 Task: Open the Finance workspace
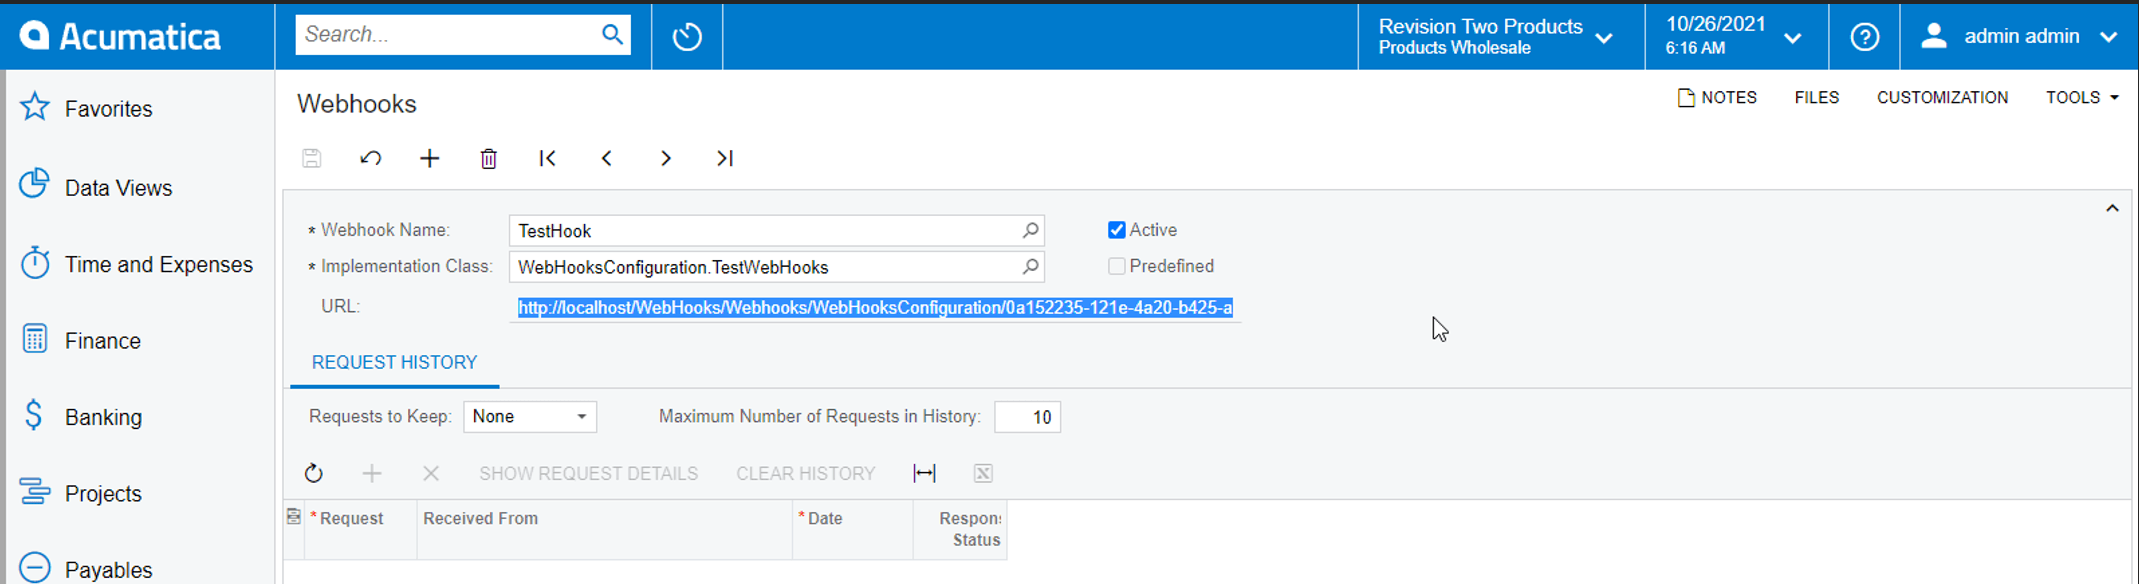point(103,341)
